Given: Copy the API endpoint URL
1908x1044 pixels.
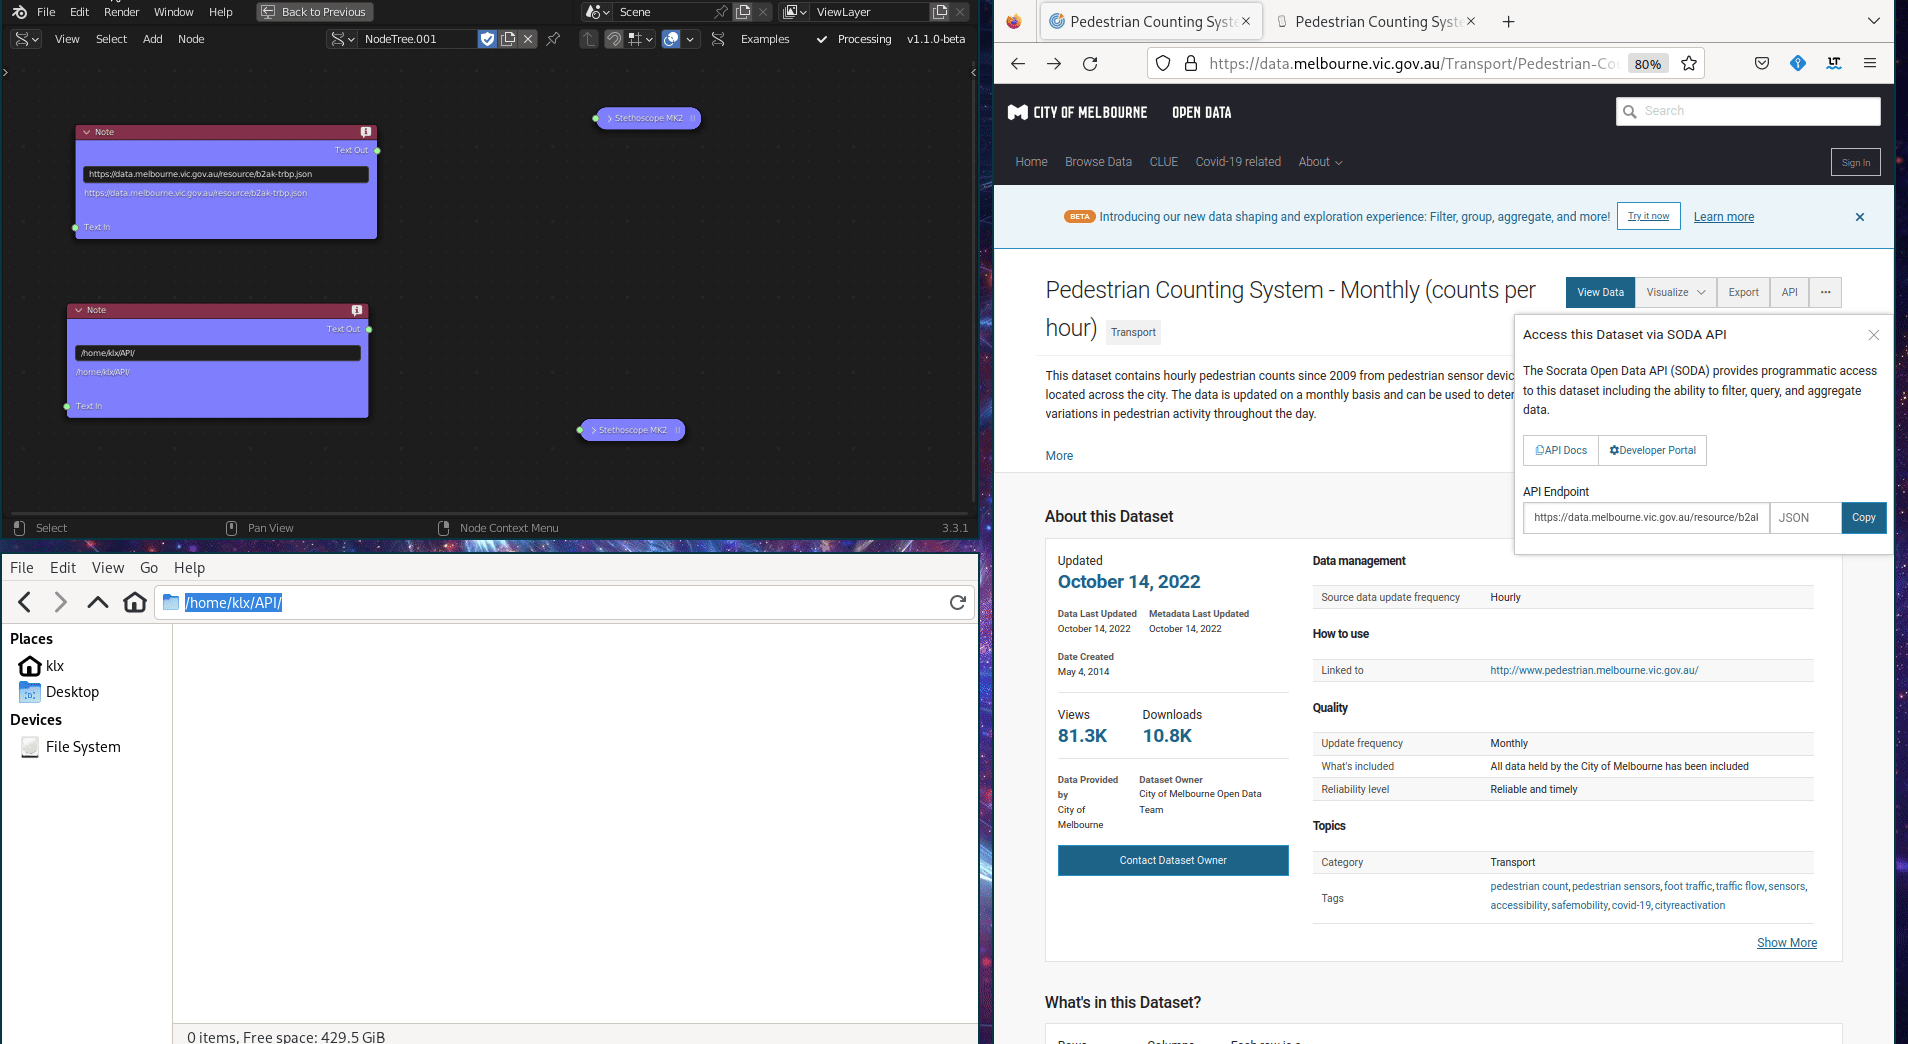Looking at the screenshot, I should pos(1864,517).
